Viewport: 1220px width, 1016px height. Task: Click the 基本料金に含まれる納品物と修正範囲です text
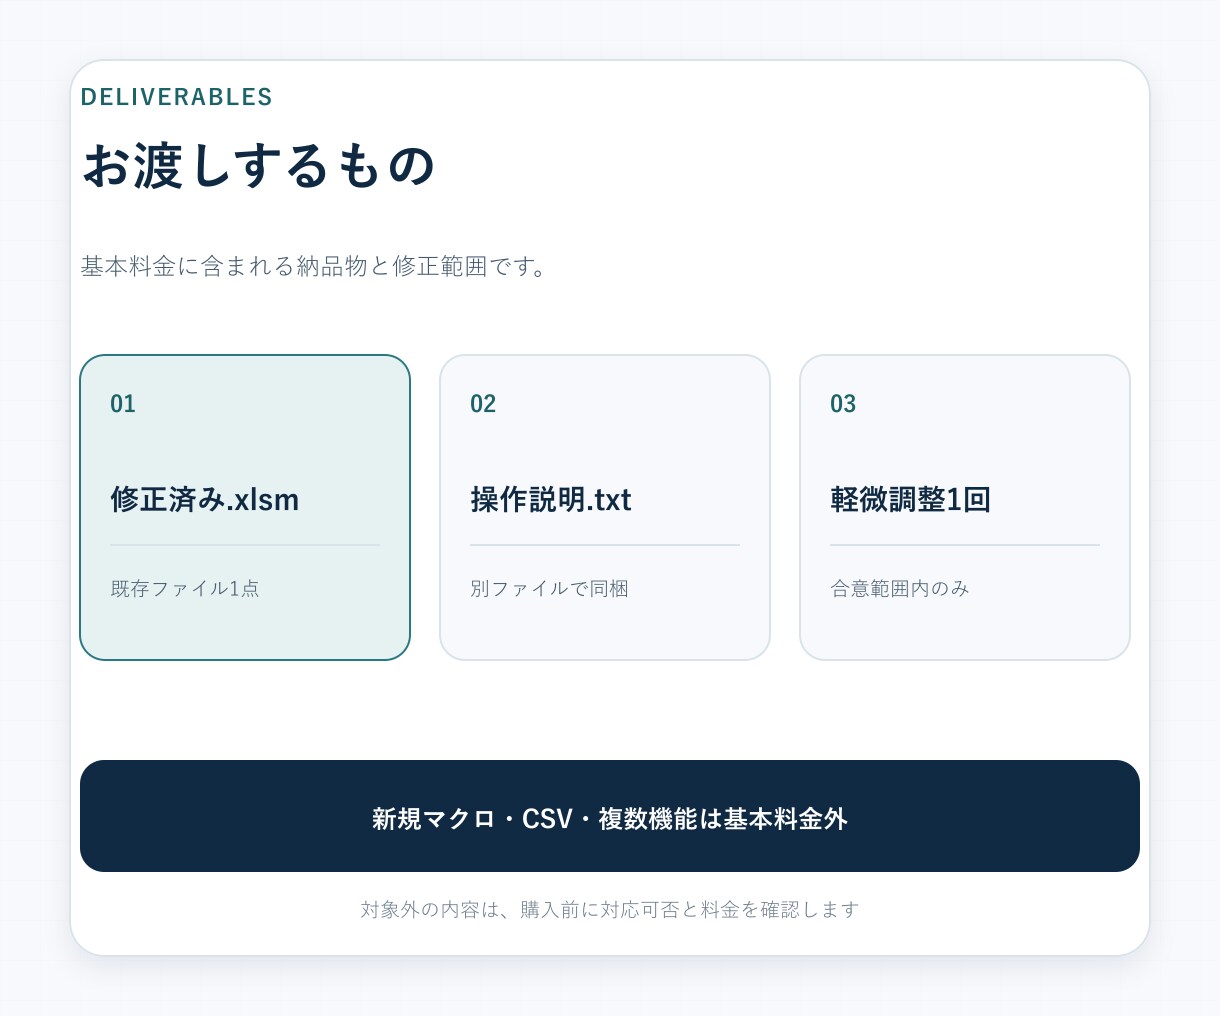click(x=314, y=267)
